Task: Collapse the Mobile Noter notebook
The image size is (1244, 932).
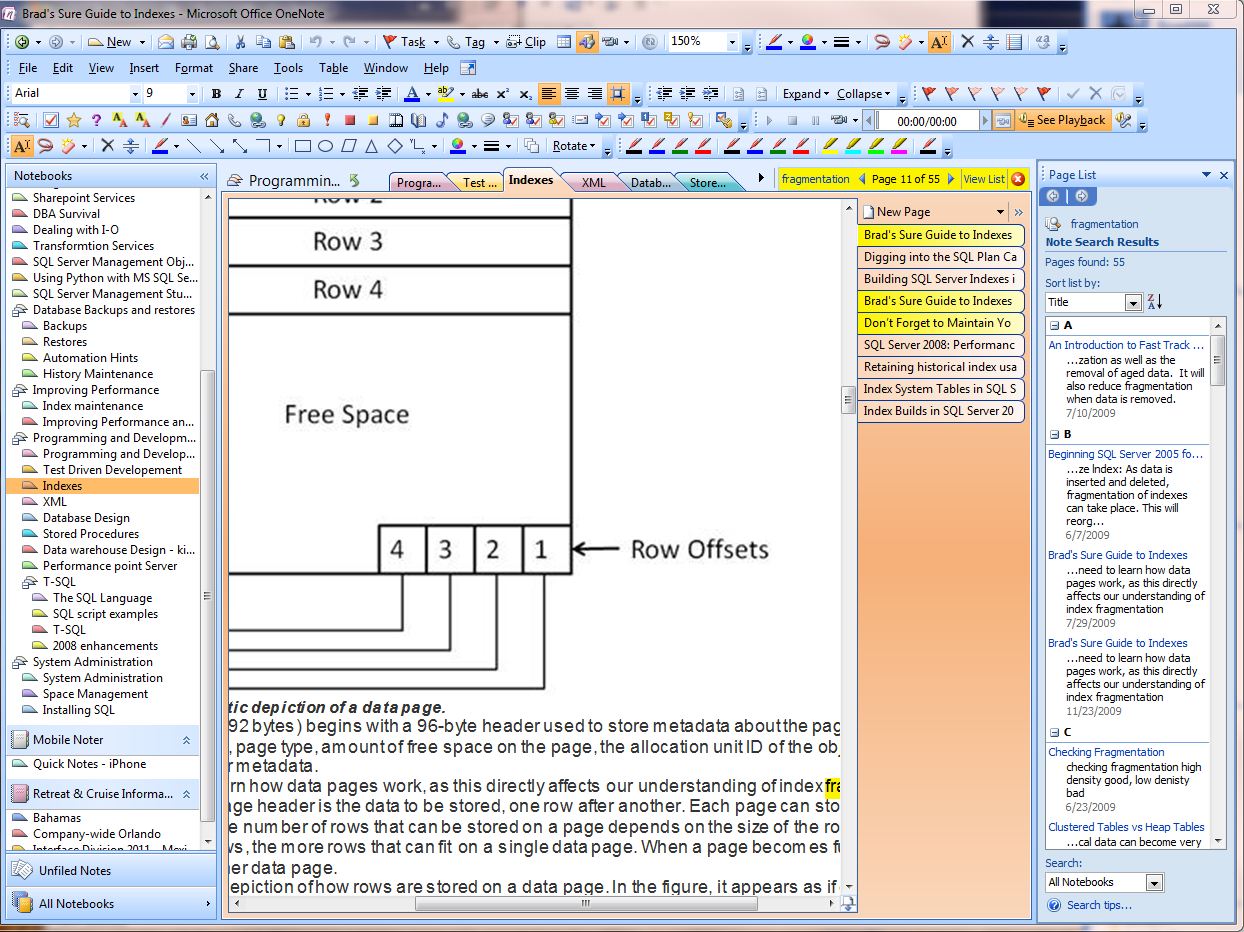Action: click(186, 740)
